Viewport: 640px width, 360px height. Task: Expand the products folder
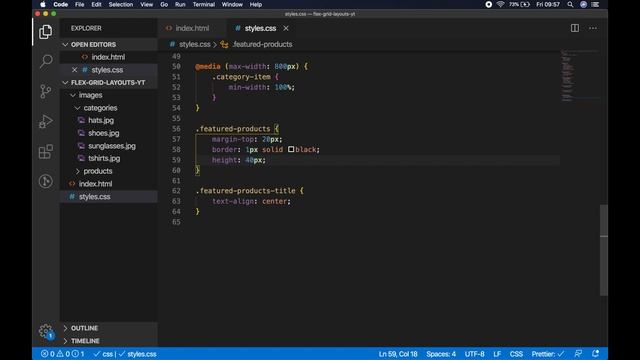(78, 171)
